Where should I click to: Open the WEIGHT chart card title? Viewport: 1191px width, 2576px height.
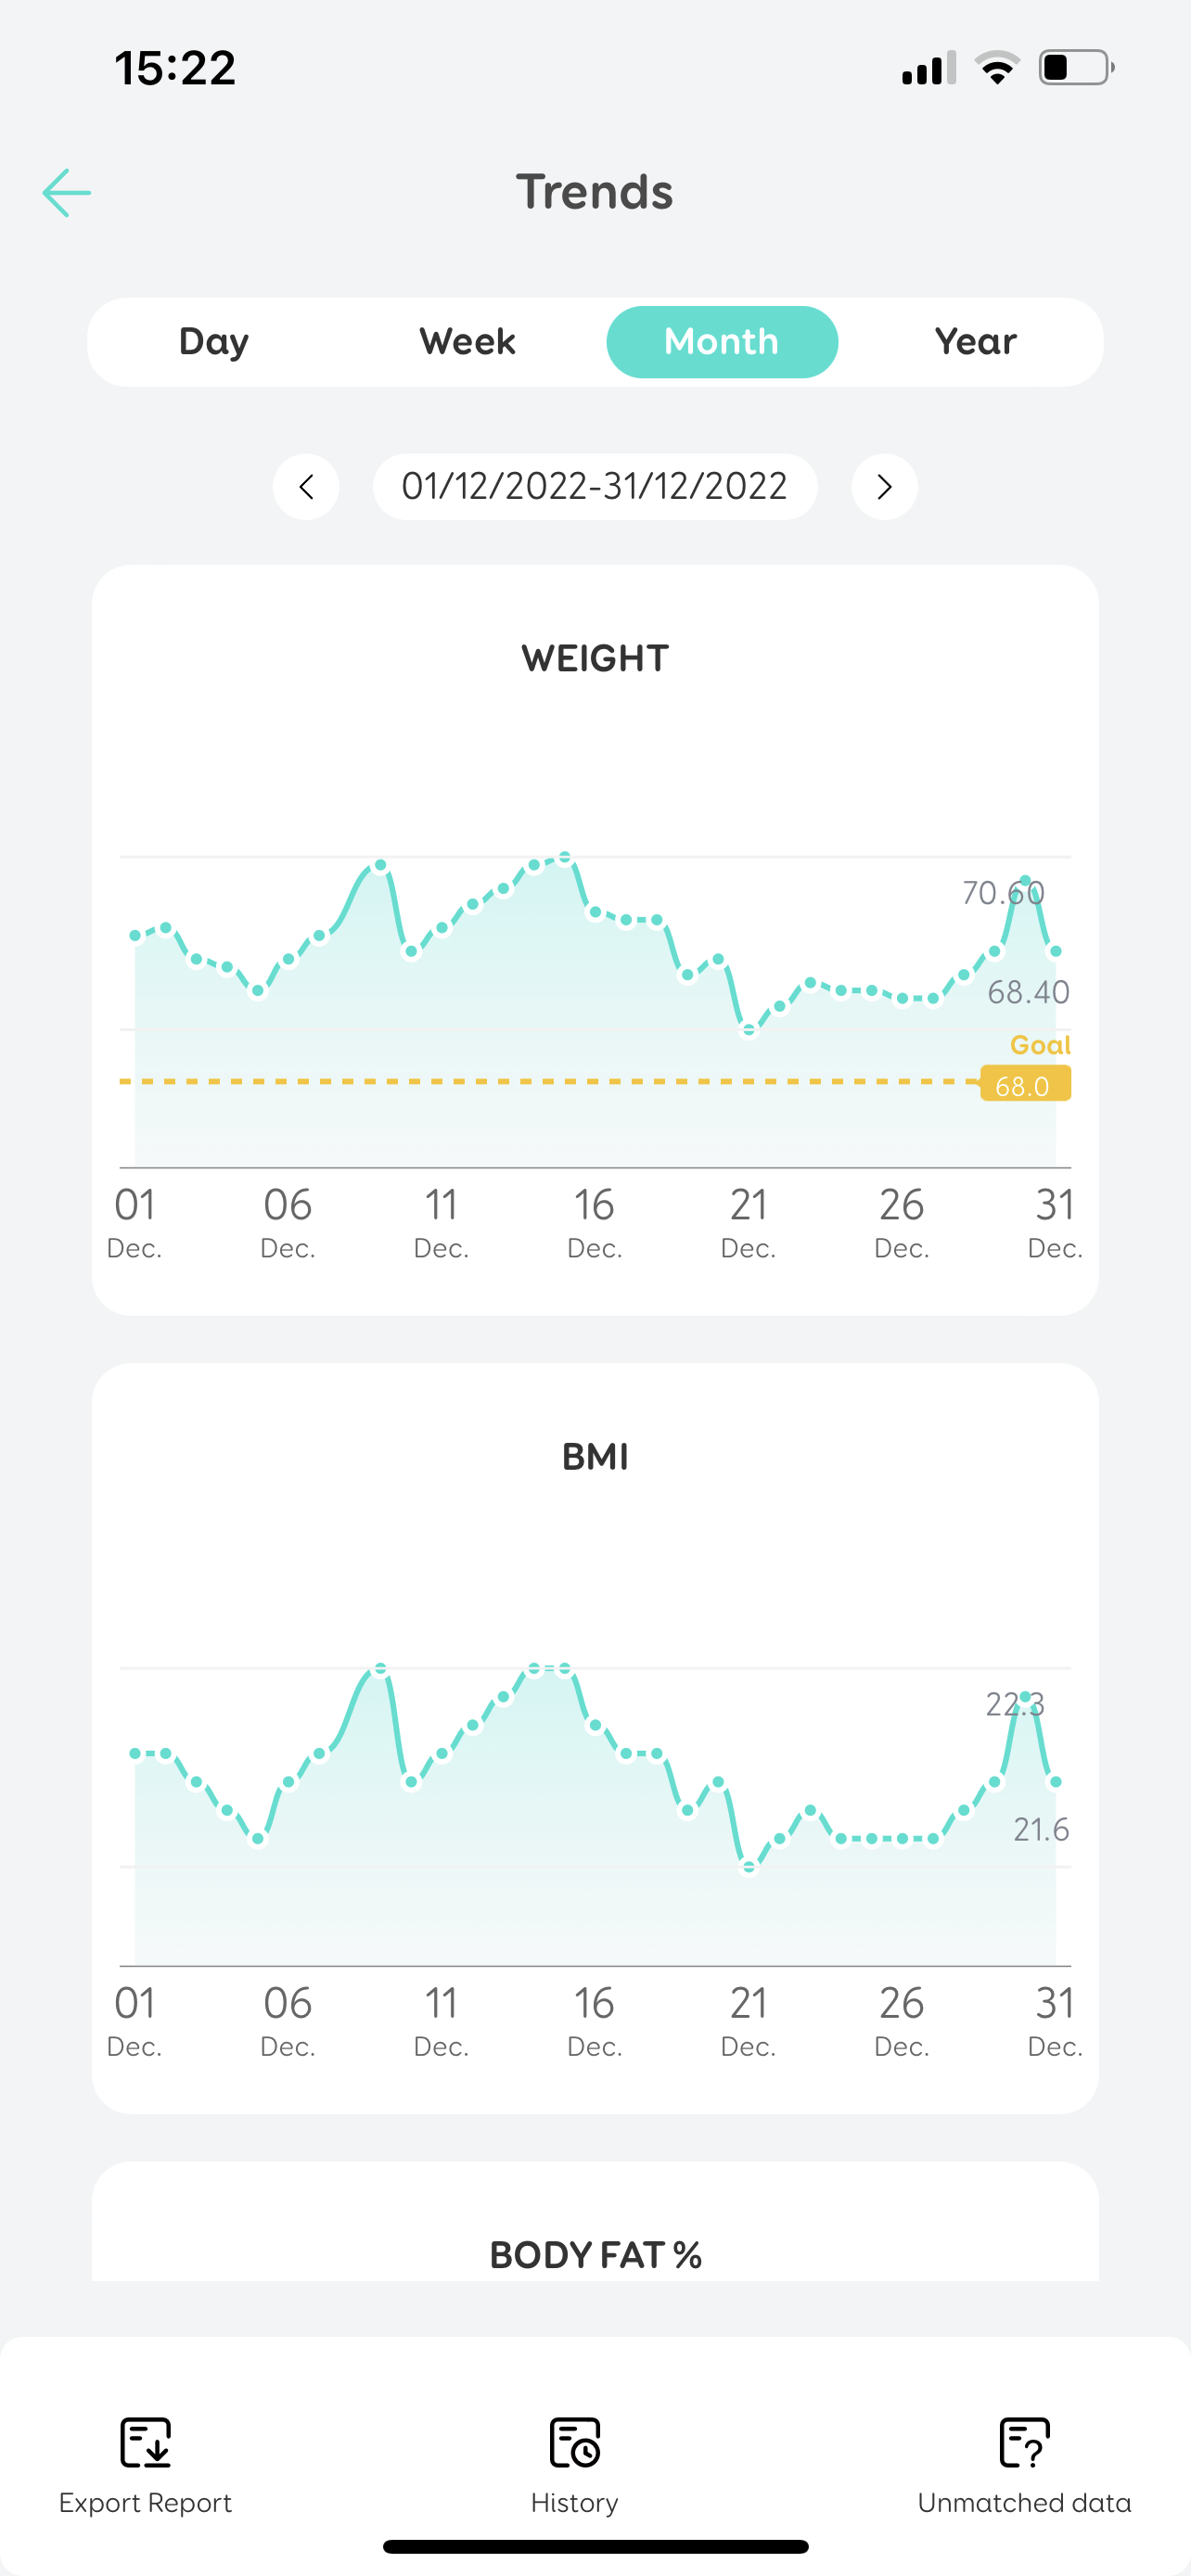click(595, 658)
